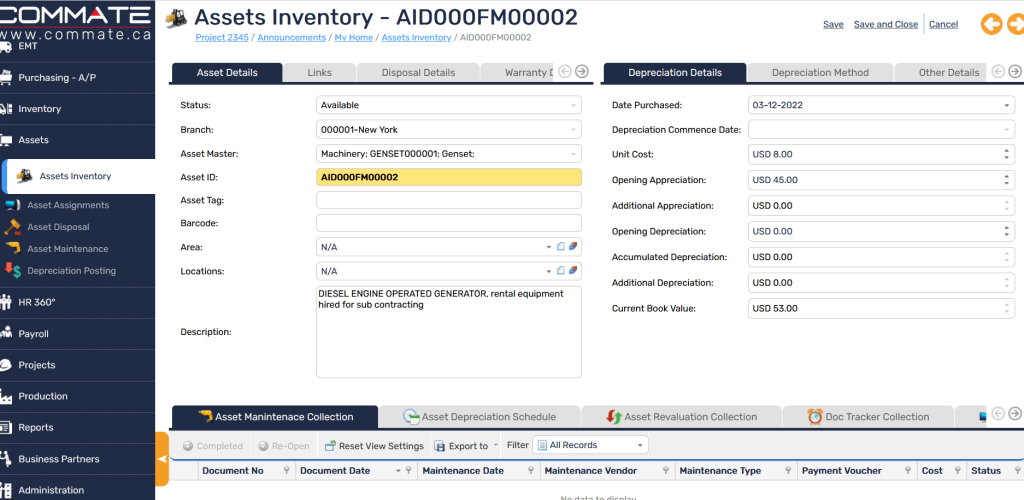
Task: Switch to the Disposal Details tab
Action: point(418,72)
